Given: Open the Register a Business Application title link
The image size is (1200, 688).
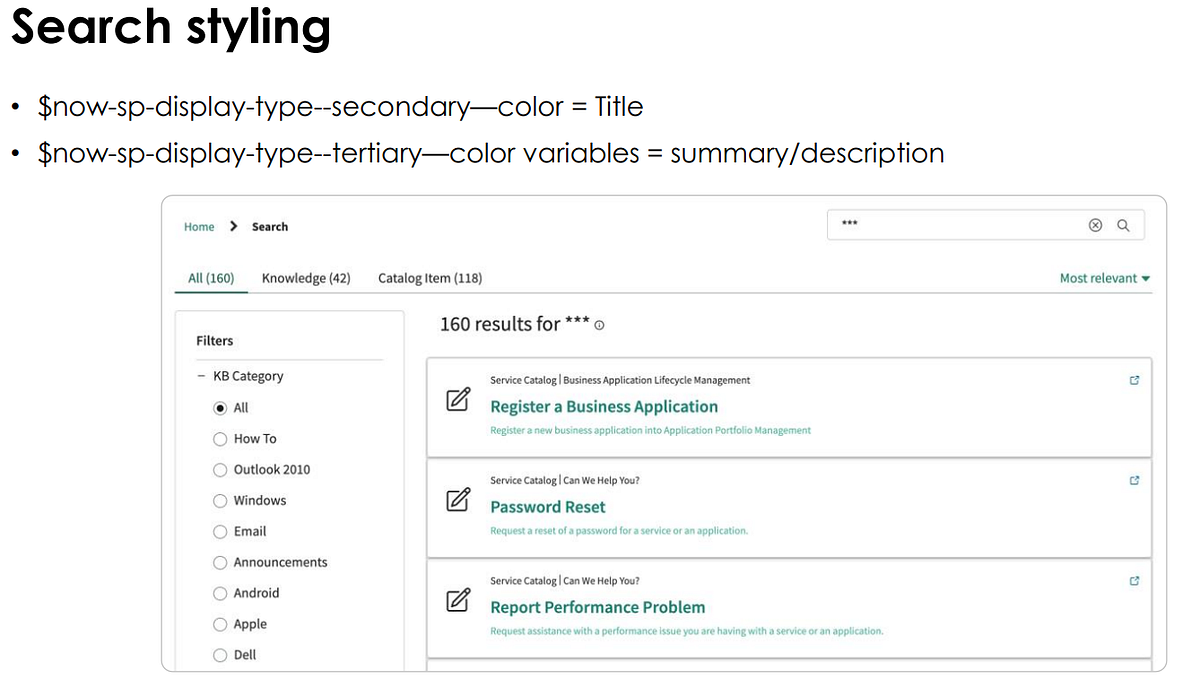Looking at the screenshot, I should coord(604,407).
